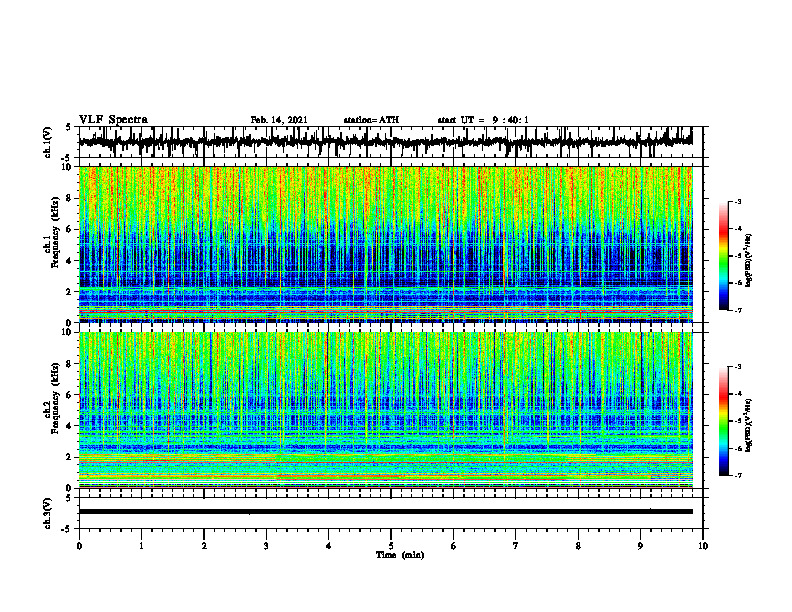Click the time axis tick label "7"
The image size is (792, 612).
click(x=516, y=546)
